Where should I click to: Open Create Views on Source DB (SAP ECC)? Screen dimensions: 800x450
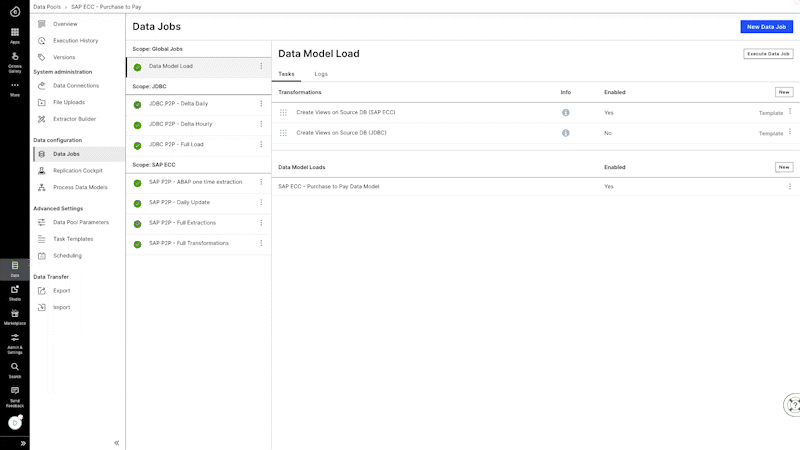coord(345,112)
